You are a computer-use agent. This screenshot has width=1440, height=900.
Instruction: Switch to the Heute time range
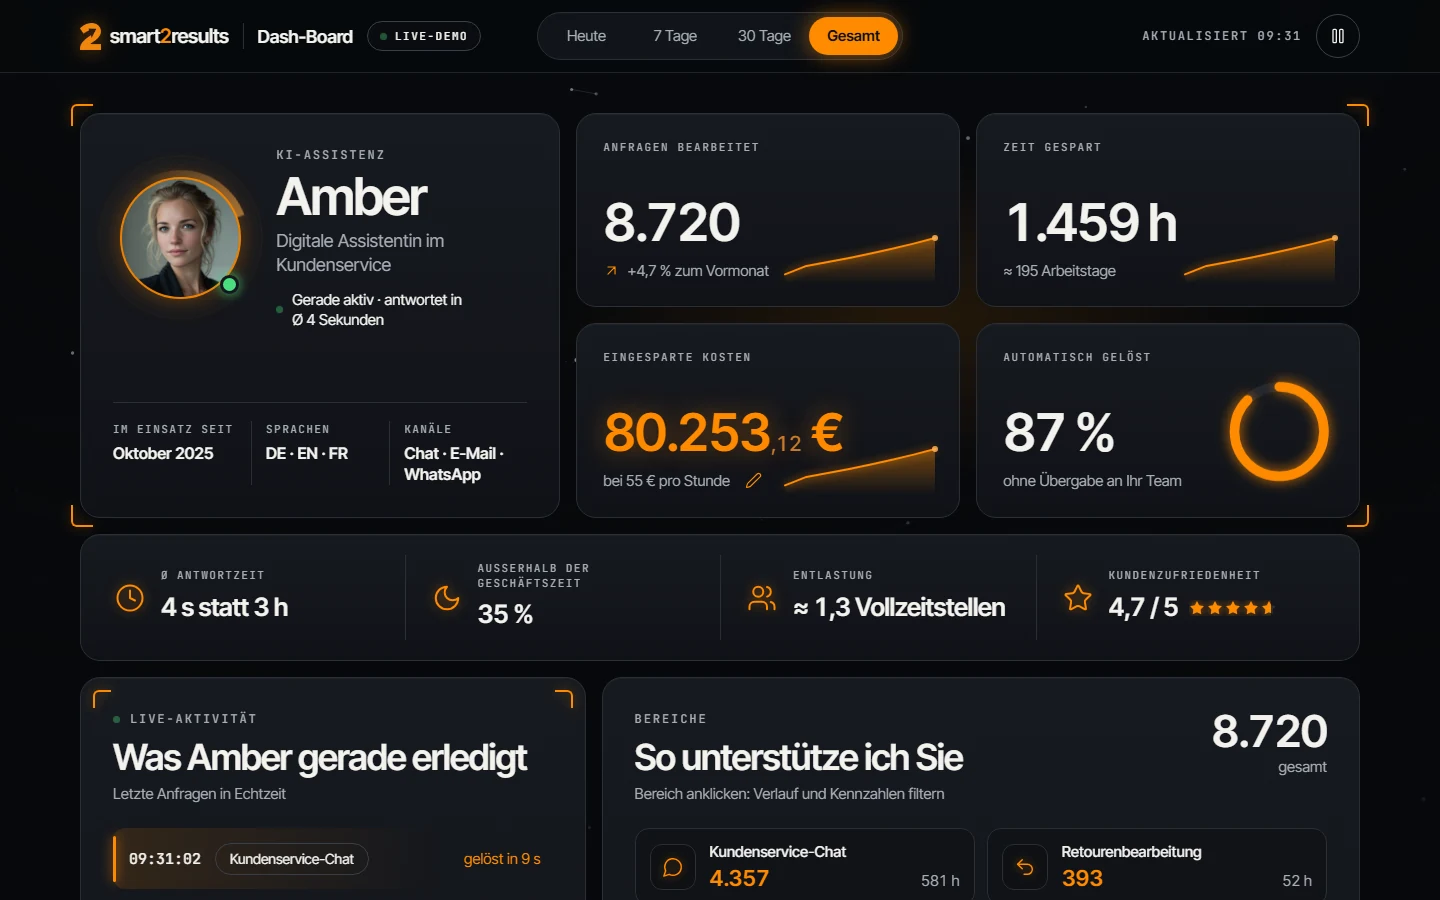tap(586, 36)
